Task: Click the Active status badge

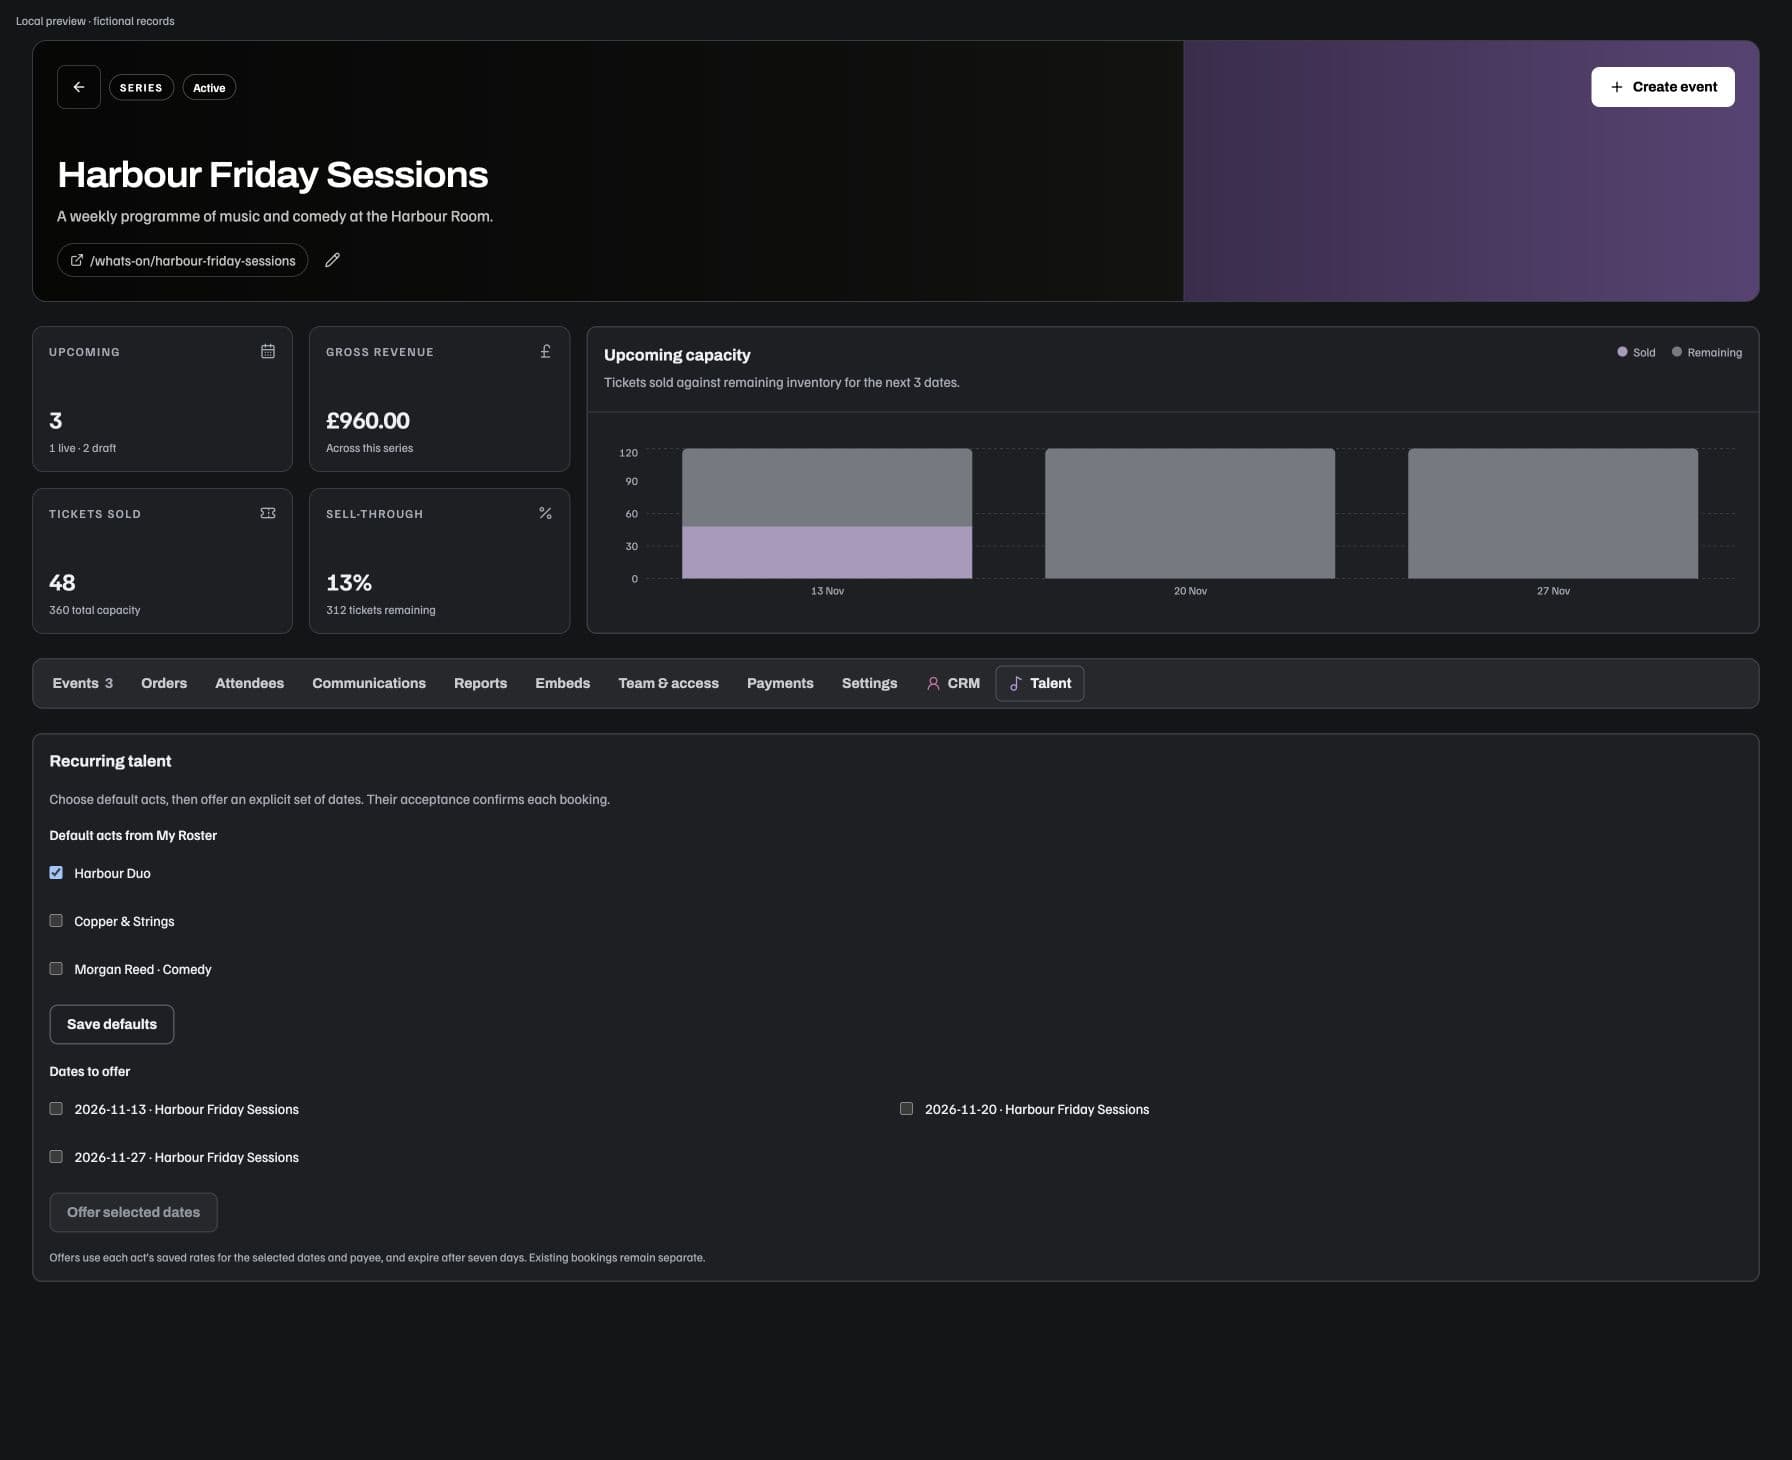Action: (x=209, y=88)
